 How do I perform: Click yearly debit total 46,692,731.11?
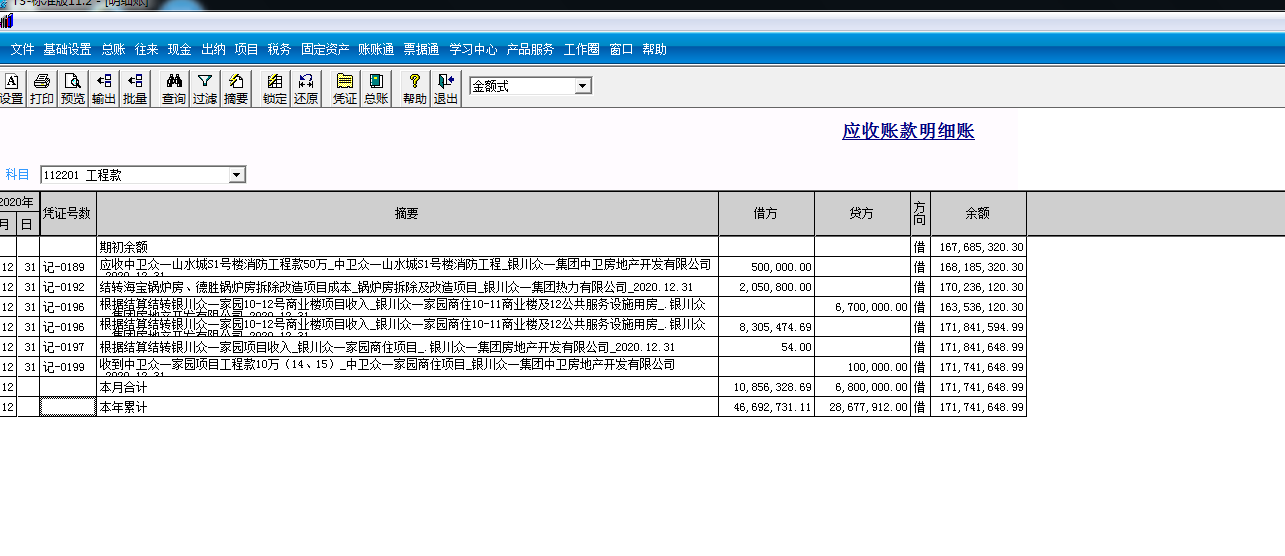click(x=773, y=407)
